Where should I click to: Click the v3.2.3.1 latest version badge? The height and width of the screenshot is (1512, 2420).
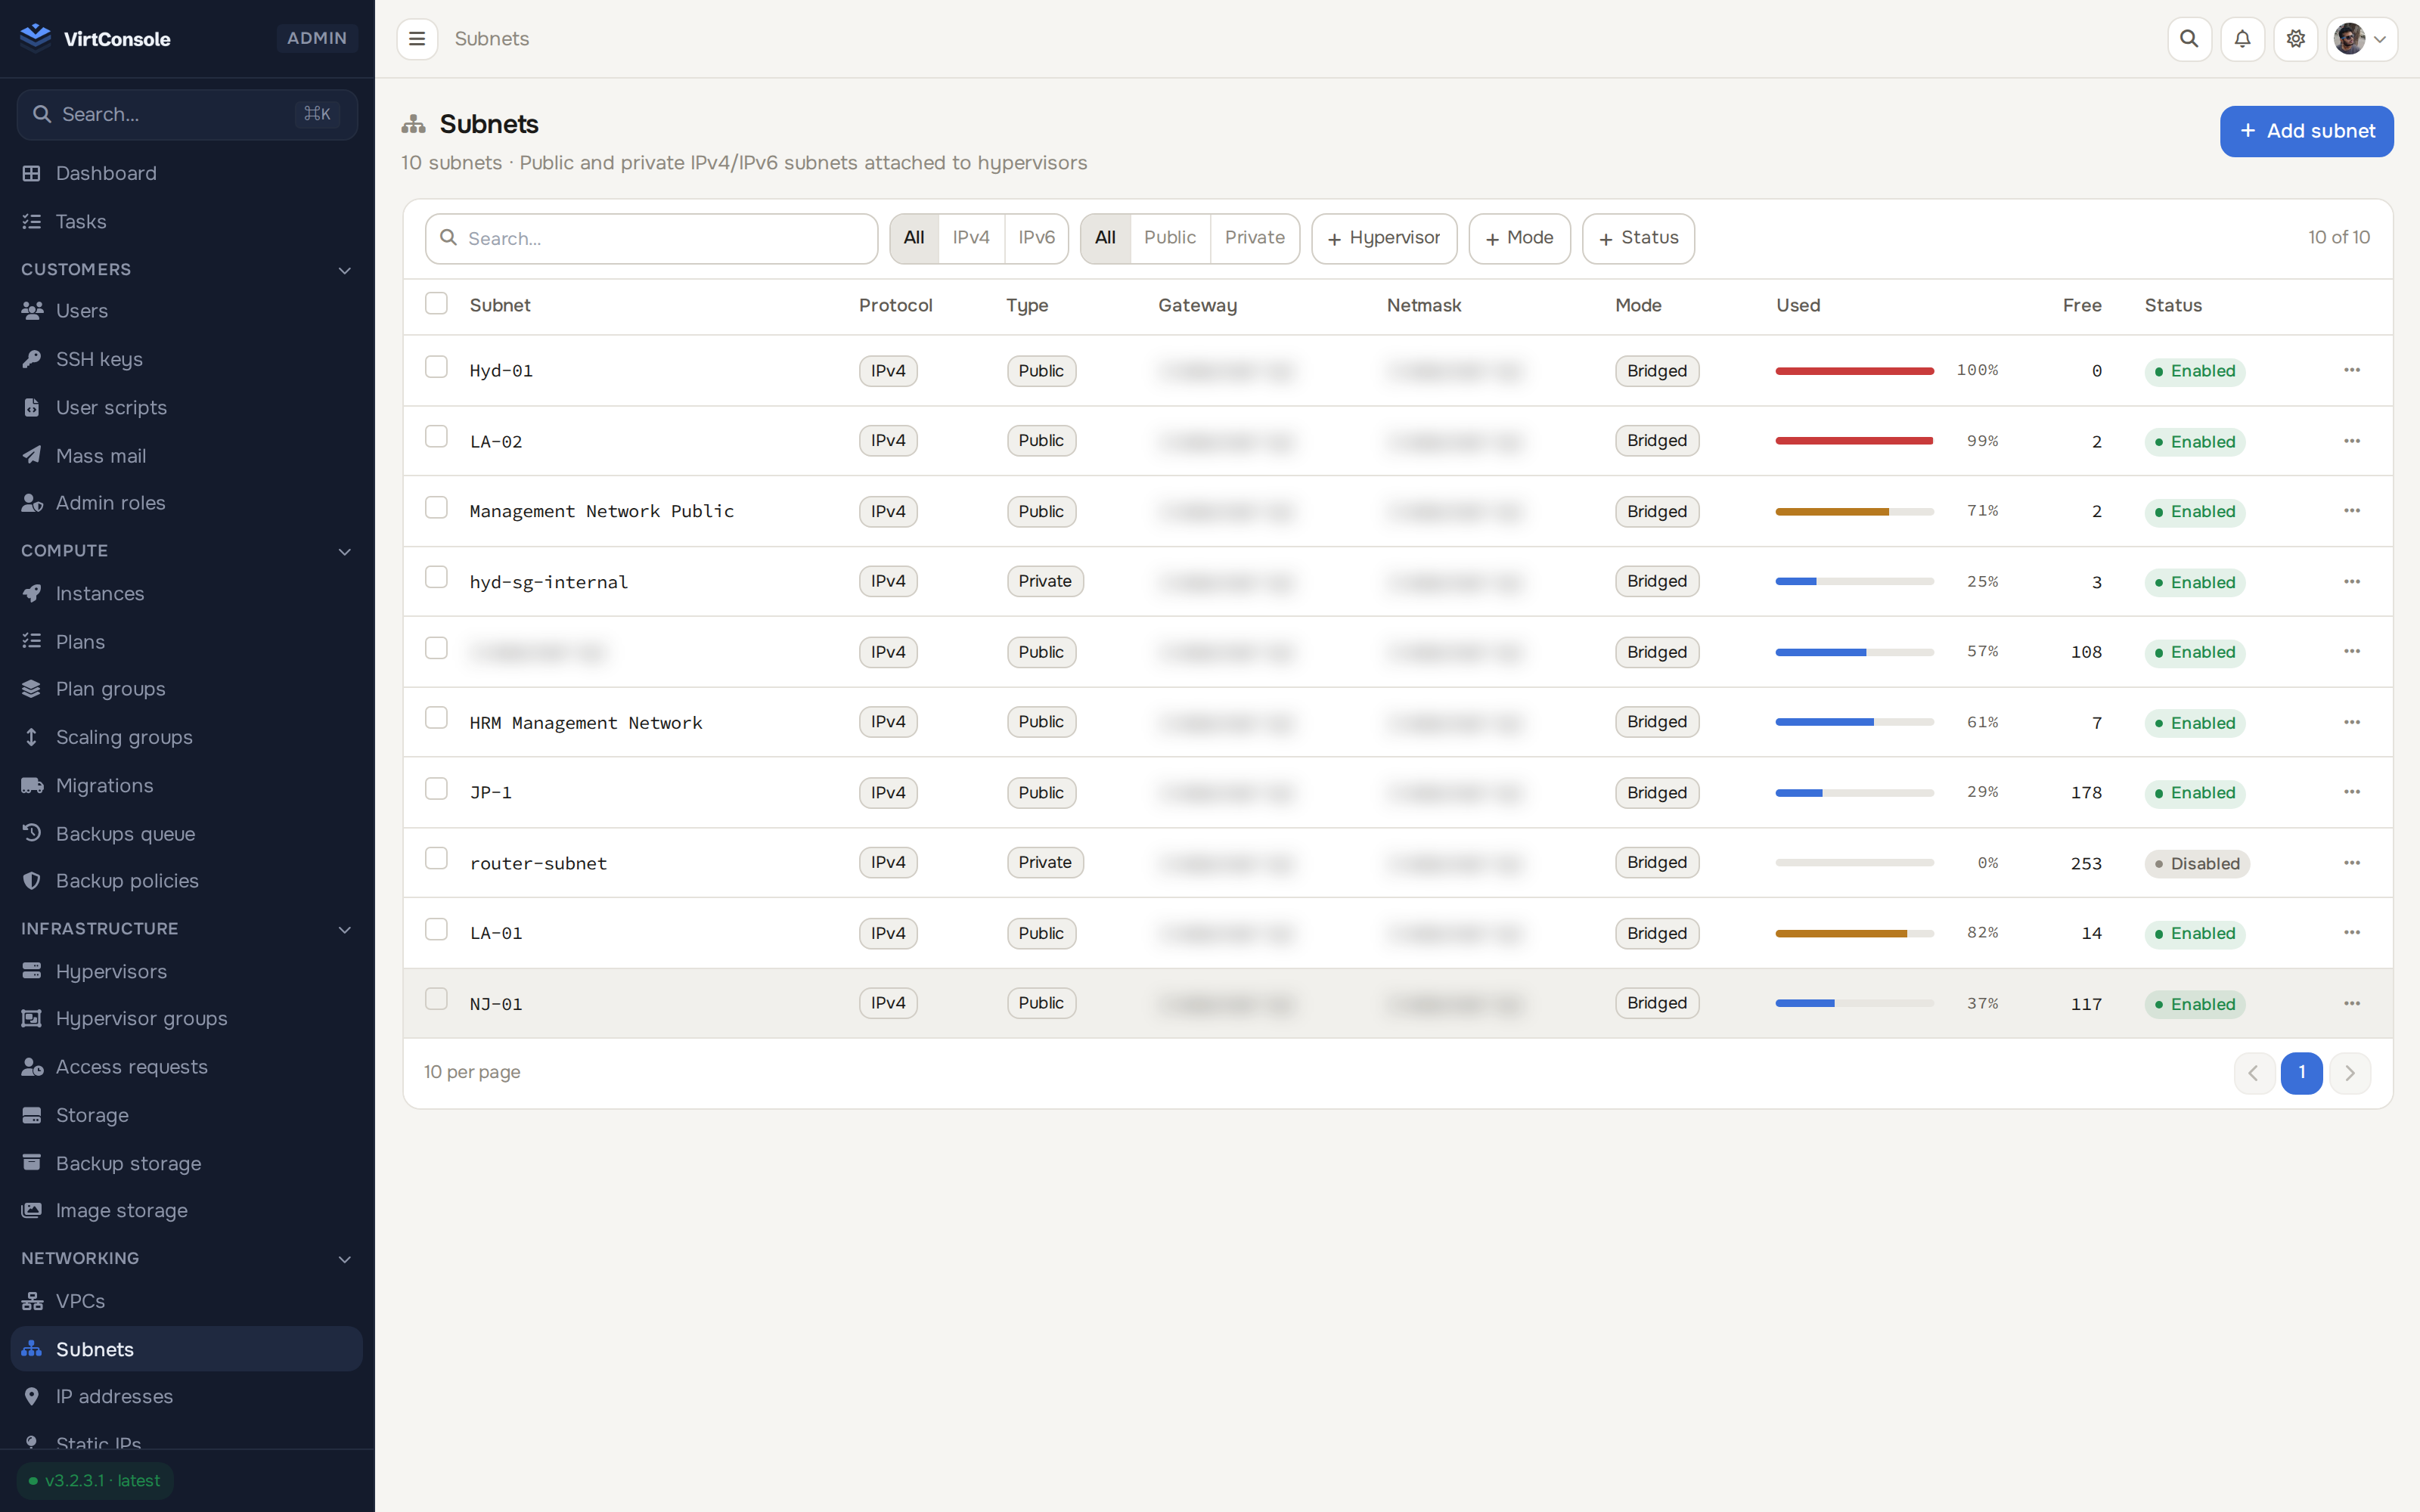coord(95,1481)
